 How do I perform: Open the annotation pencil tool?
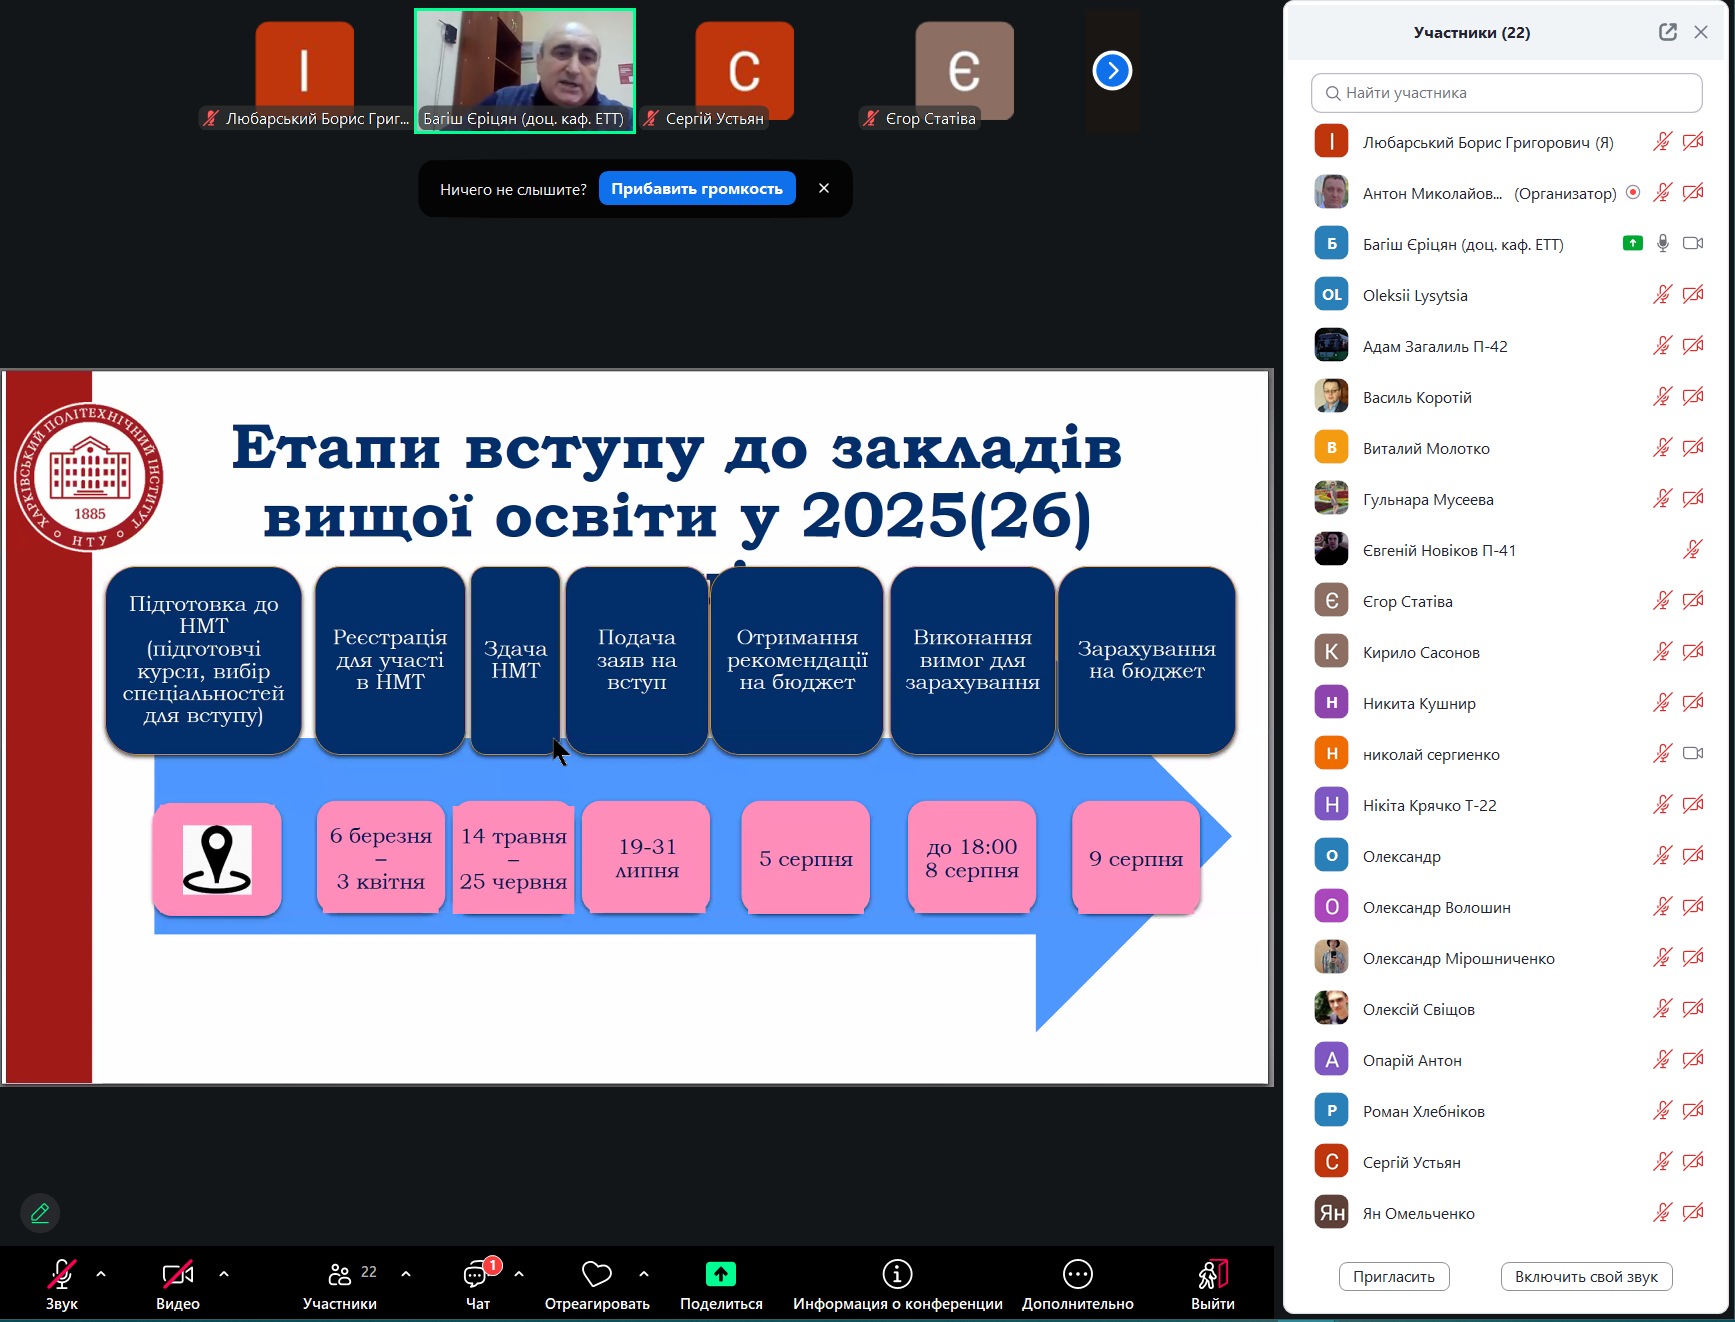point(40,1213)
